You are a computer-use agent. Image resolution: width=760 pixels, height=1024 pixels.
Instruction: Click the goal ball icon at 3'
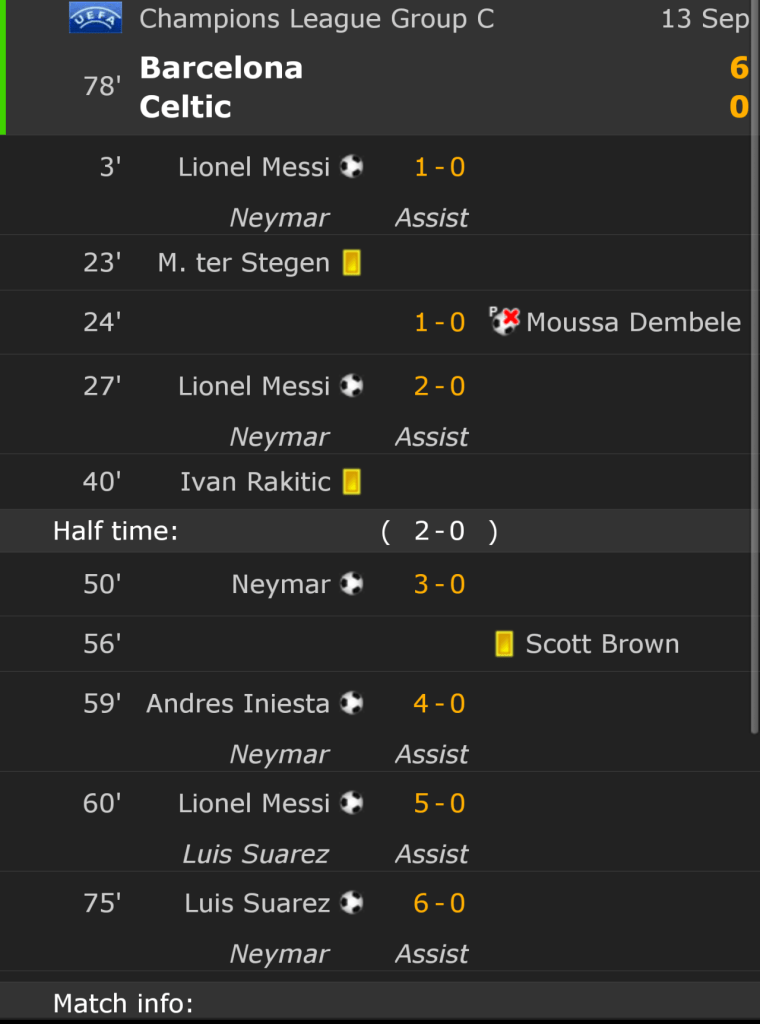[351, 166]
